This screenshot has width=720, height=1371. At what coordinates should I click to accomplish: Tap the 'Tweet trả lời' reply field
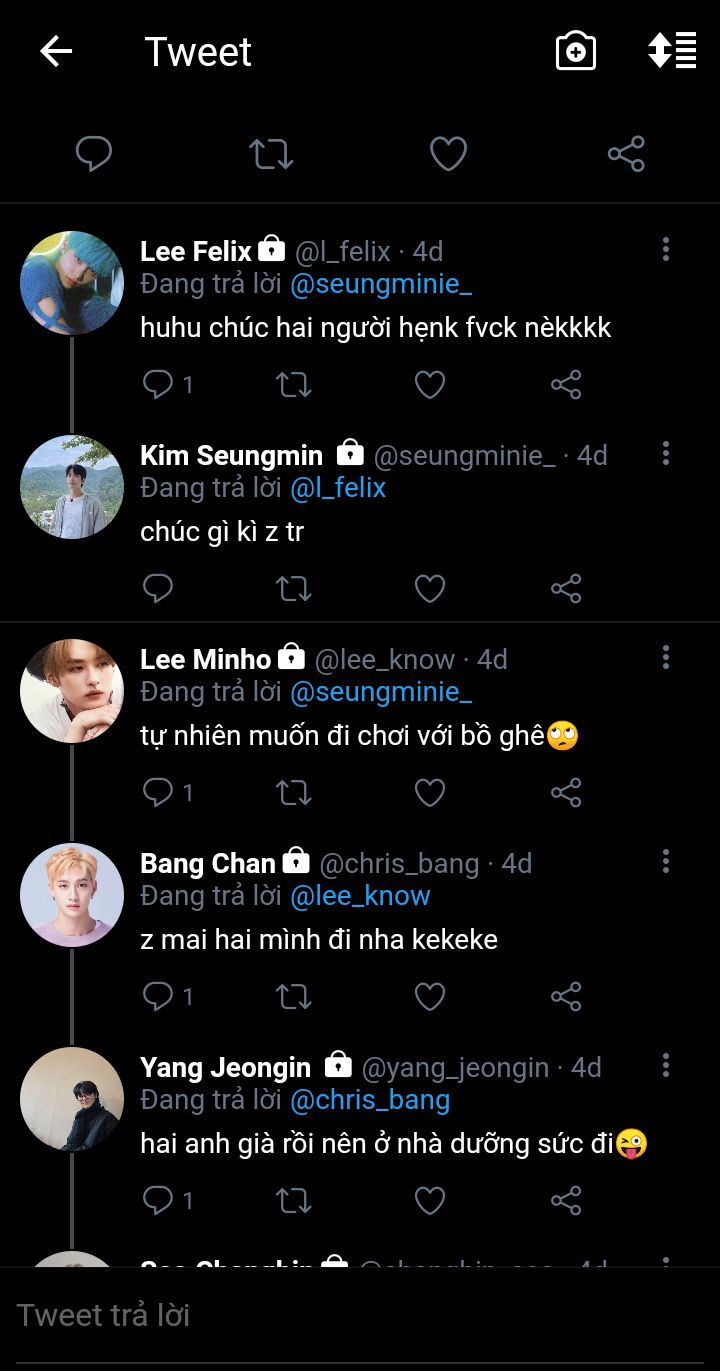[360, 1315]
